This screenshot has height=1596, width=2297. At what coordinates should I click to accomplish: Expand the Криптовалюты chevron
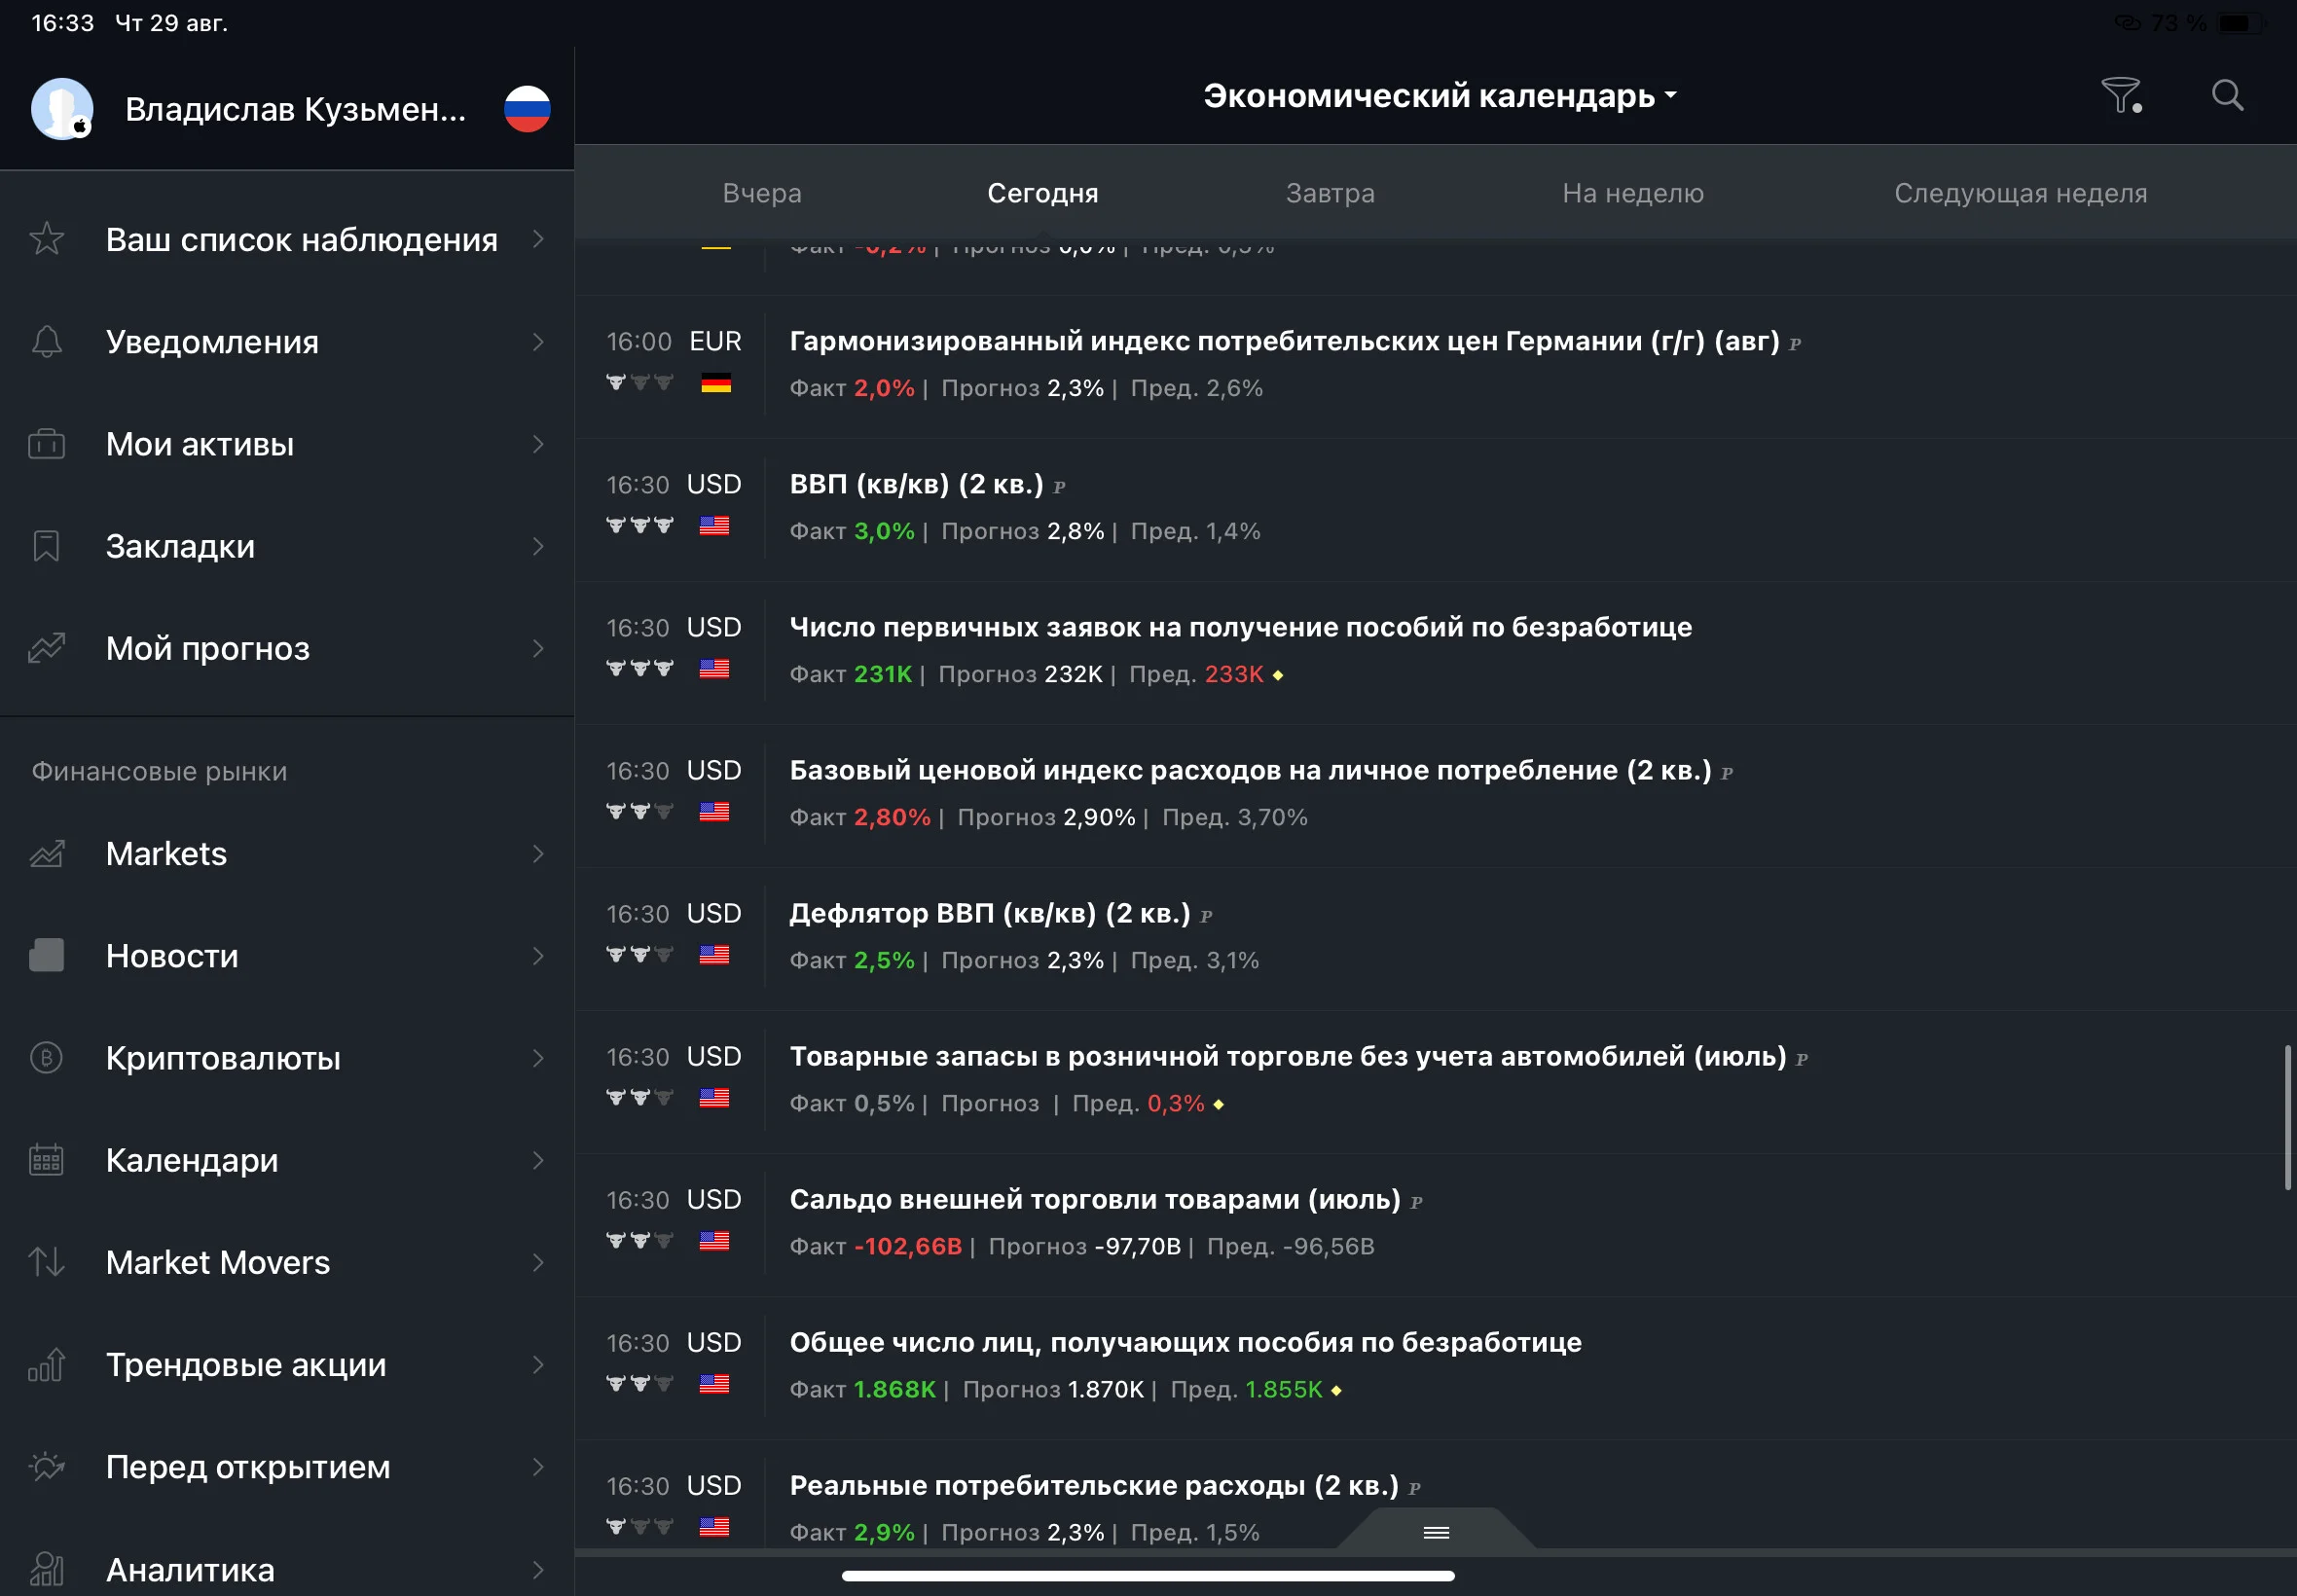tap(538, 1057)
